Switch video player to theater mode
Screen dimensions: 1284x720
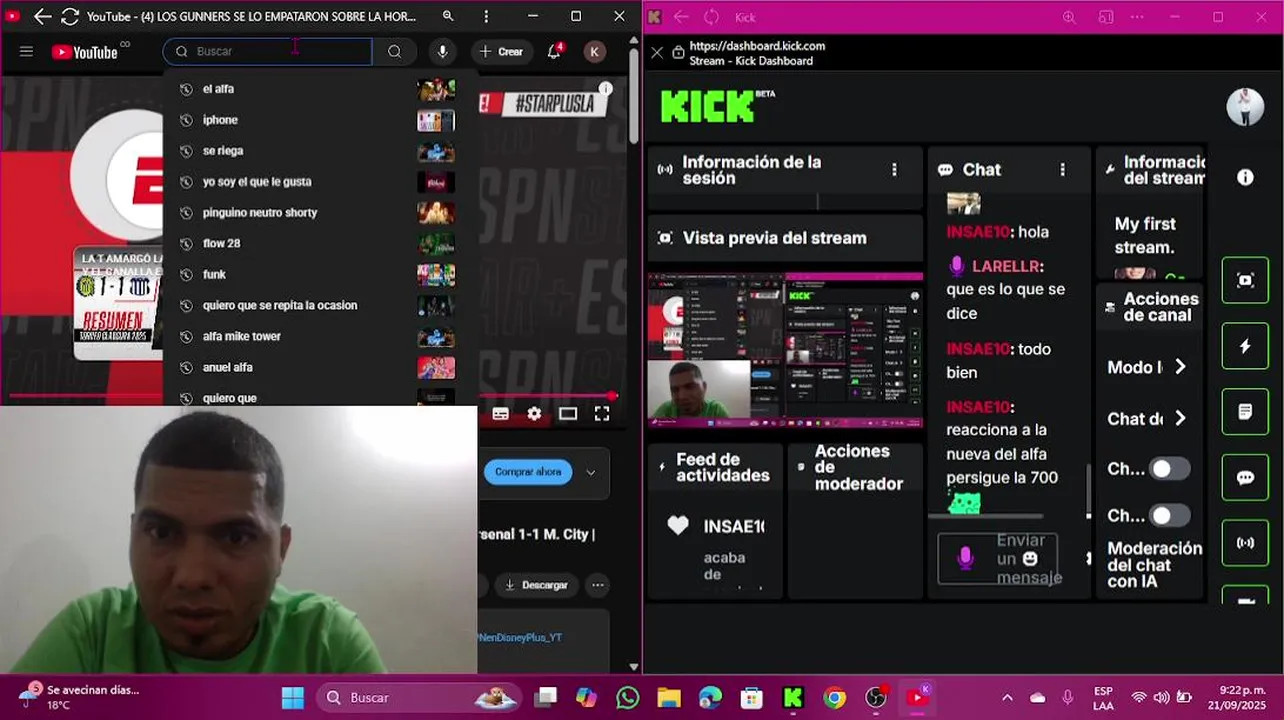(x=568, y=414)
